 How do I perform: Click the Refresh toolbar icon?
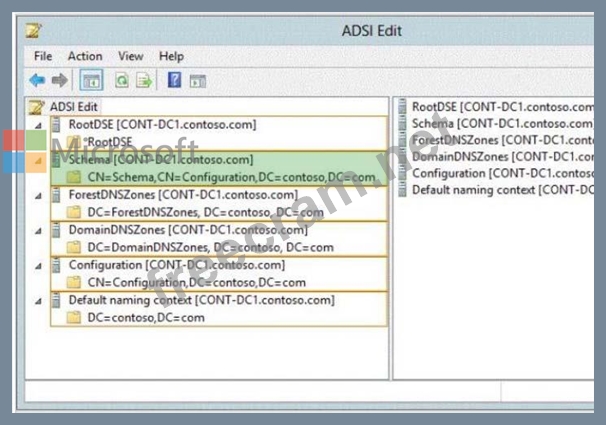point(122,80)
